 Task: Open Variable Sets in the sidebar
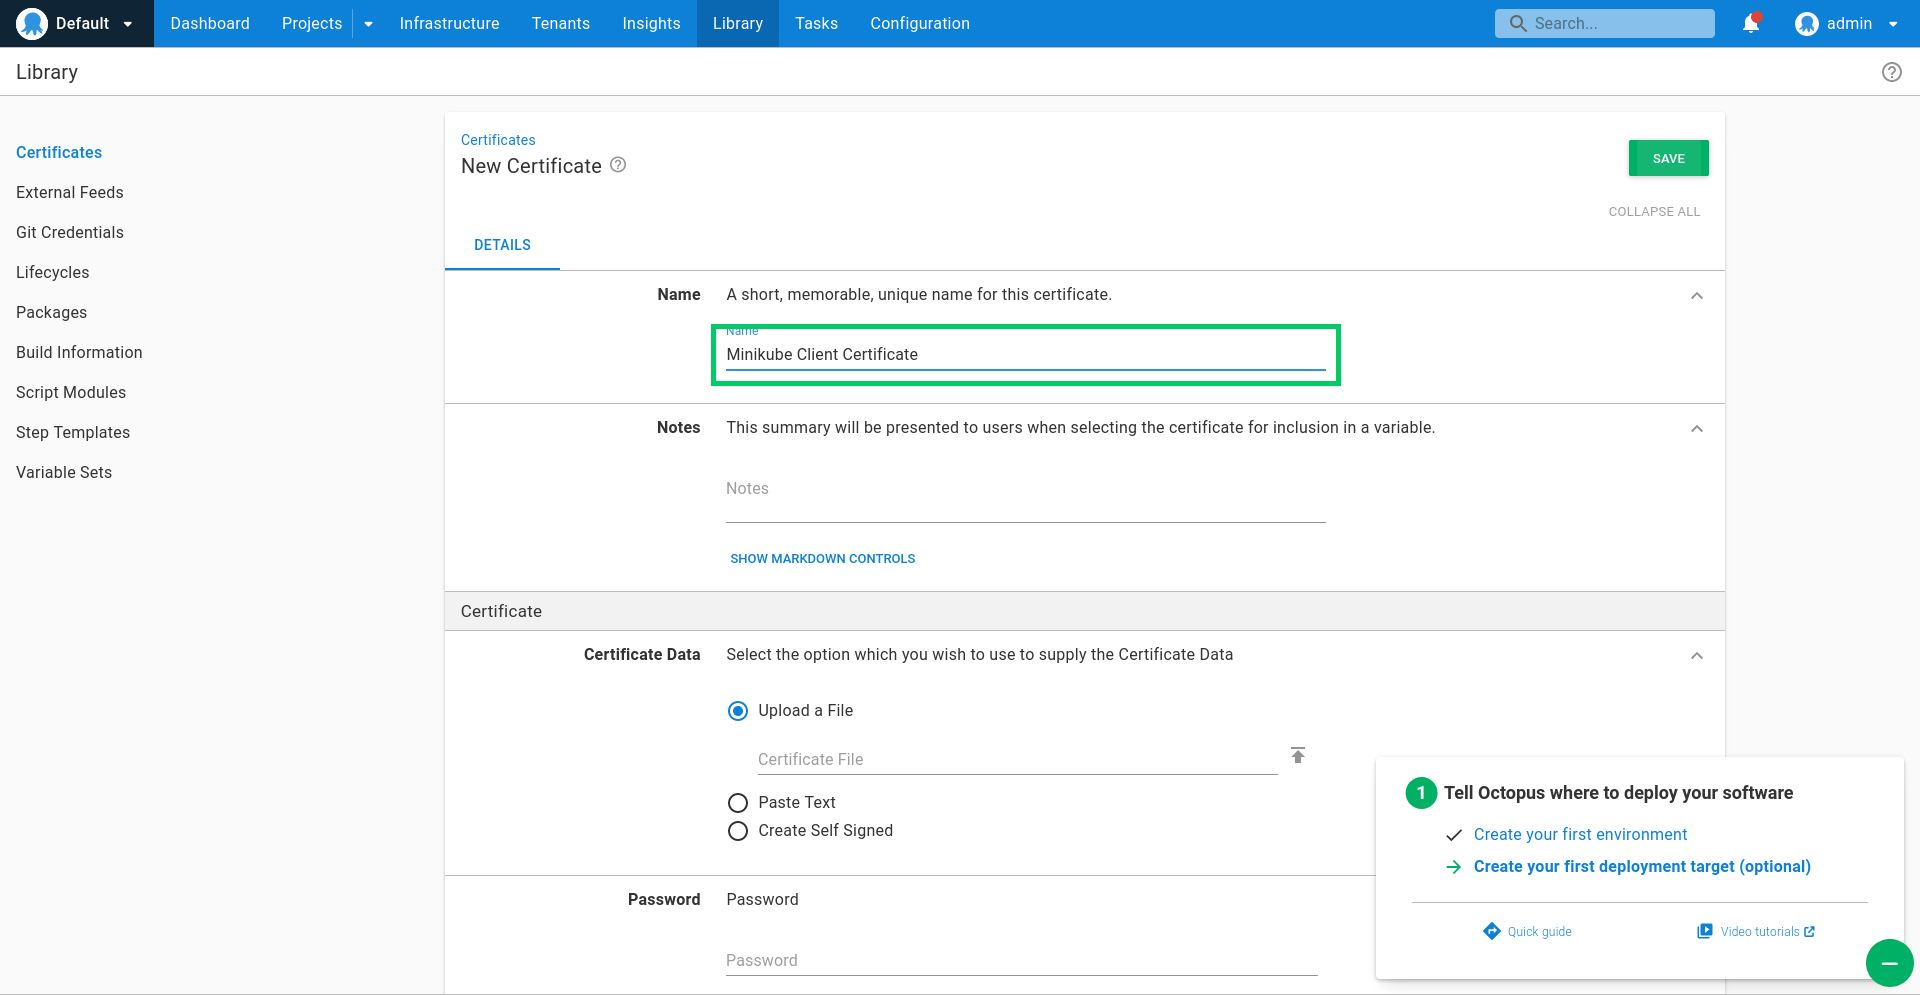[64, 472]
